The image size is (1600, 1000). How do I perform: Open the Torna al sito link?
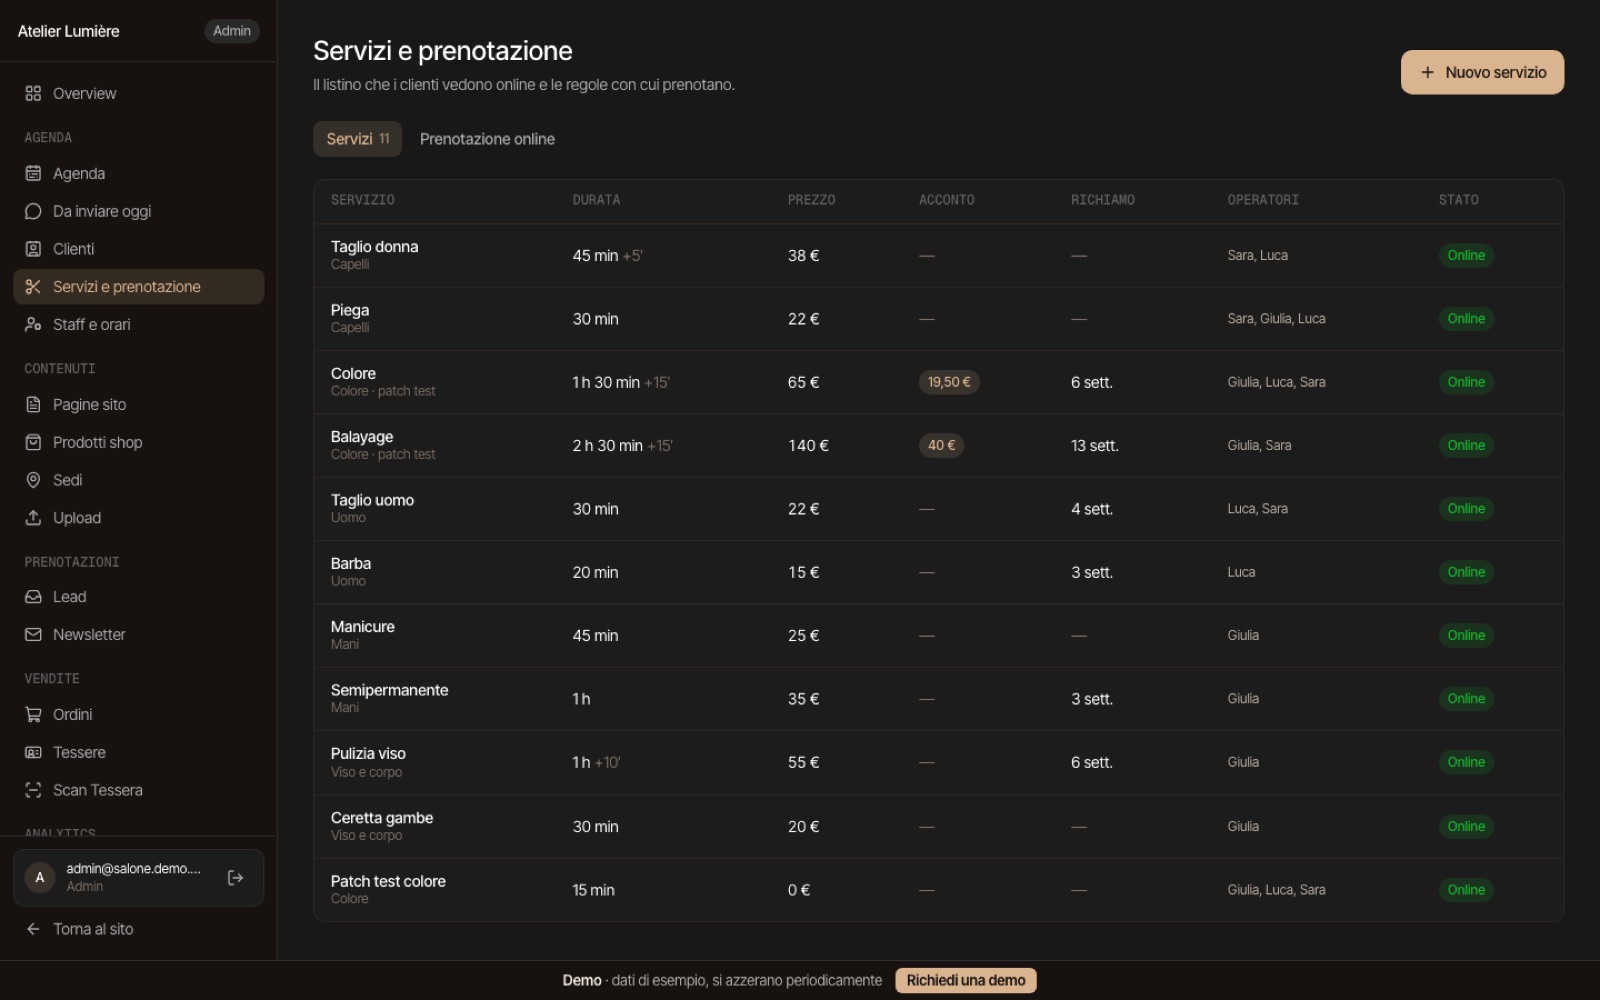coord(79,929)
